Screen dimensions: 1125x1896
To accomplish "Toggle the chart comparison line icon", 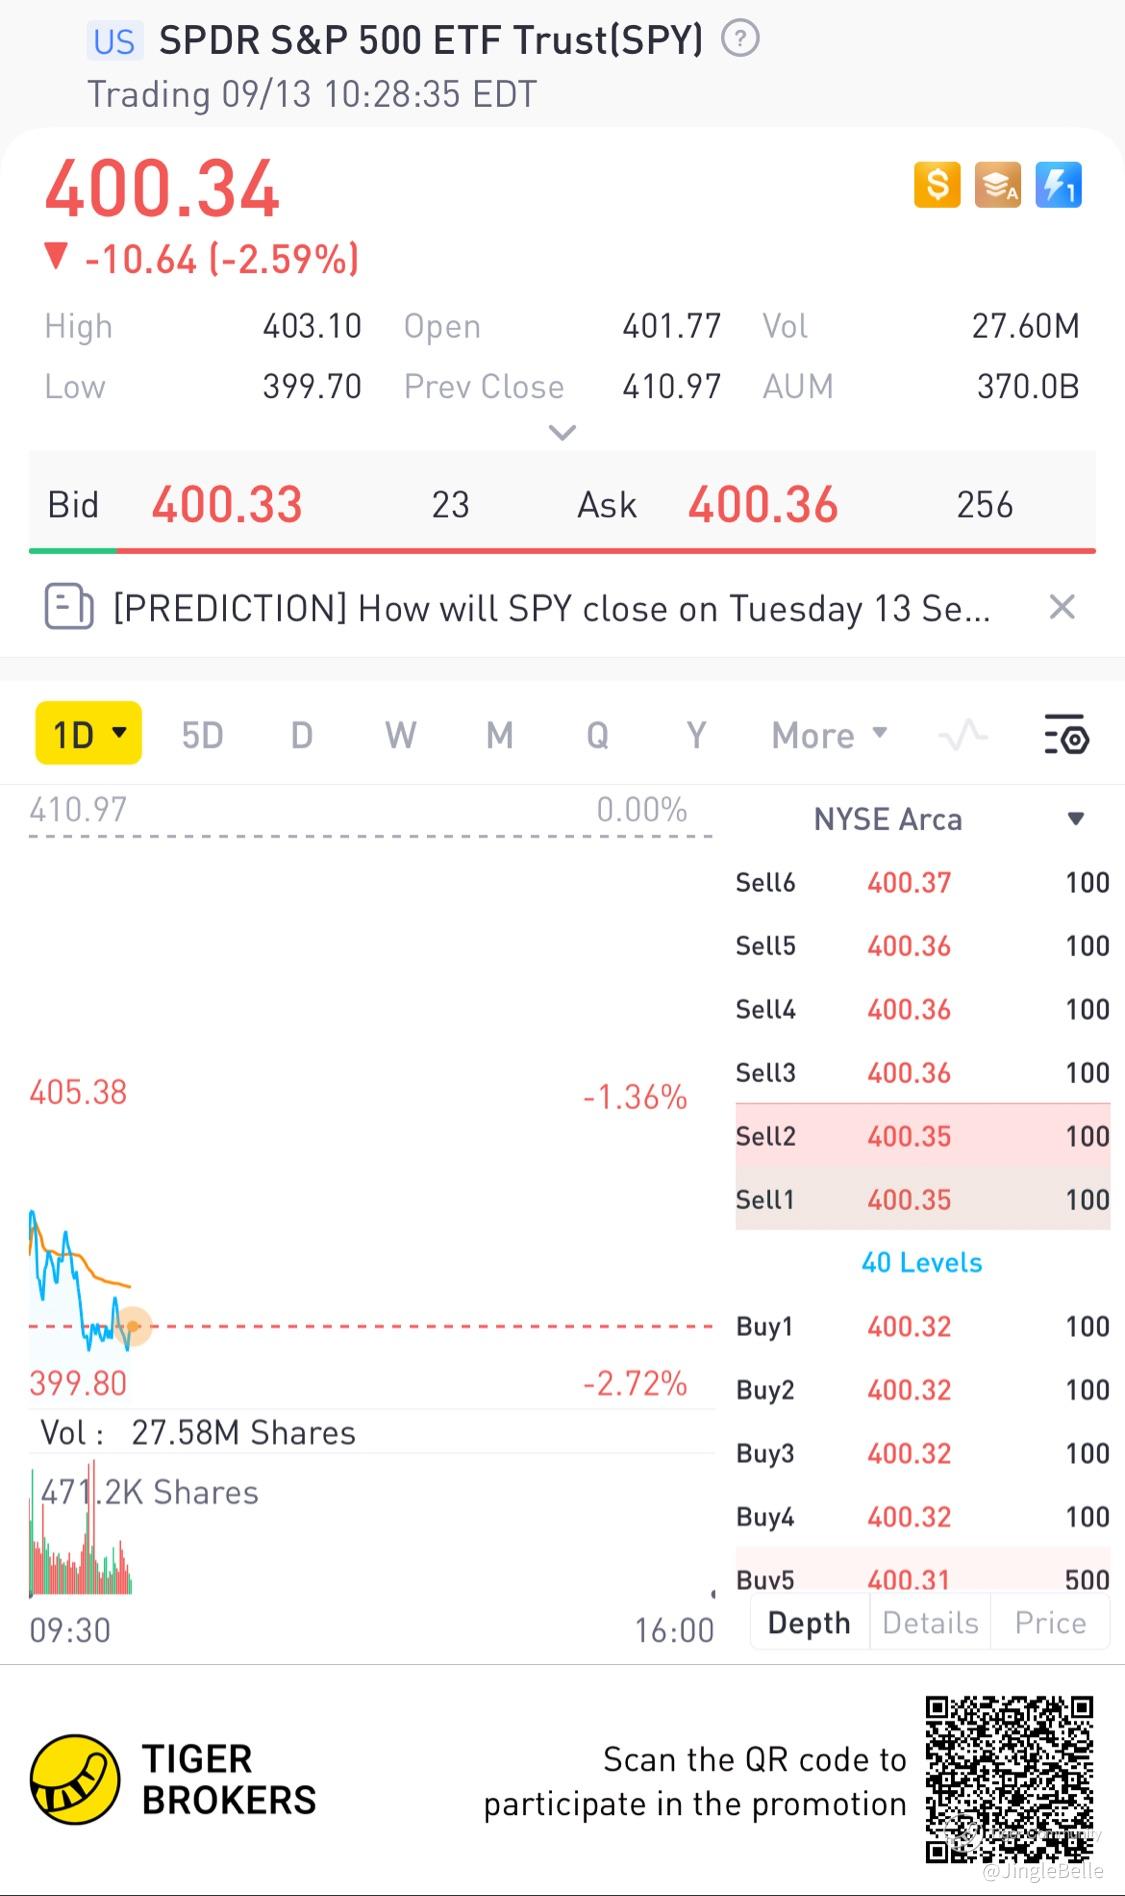I will (963, 736).
